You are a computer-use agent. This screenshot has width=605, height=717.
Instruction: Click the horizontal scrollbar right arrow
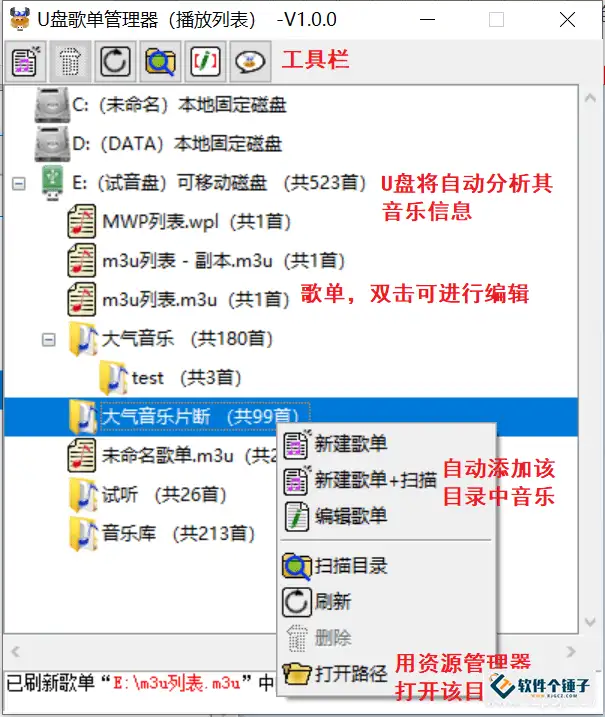tap(570, 651)
